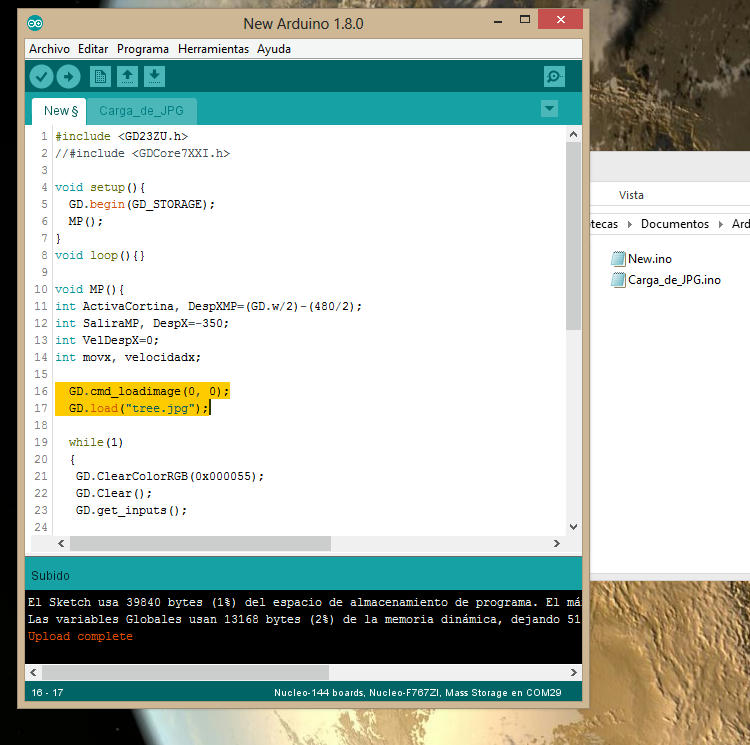Select the New sketch tab
The image size is (750, 745).
click(x=59, y=111)
